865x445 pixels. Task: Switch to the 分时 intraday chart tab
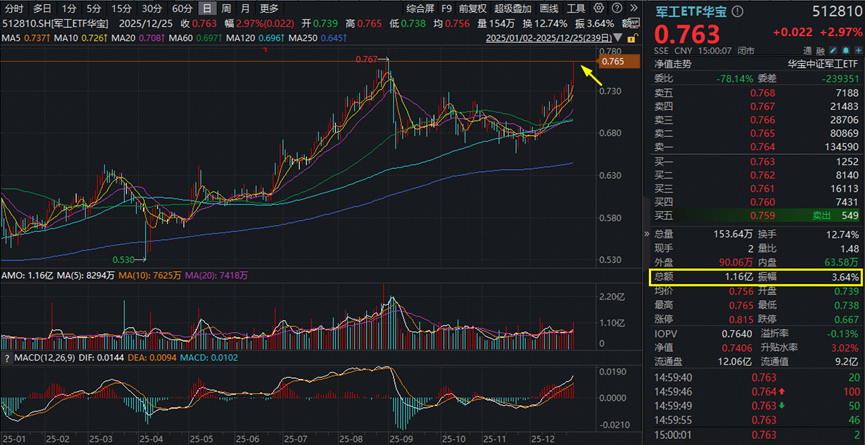click(13, 8)
